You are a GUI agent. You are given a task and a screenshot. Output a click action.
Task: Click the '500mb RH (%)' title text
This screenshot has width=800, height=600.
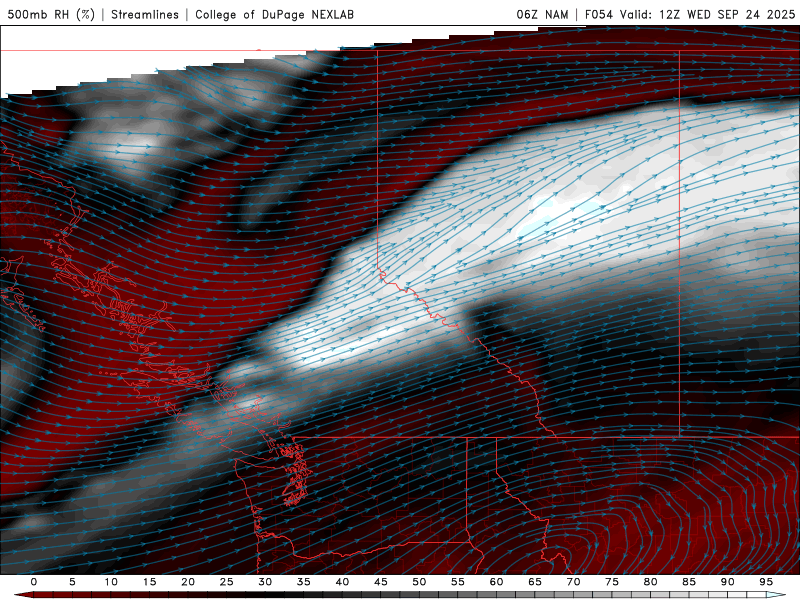point(51,14)
